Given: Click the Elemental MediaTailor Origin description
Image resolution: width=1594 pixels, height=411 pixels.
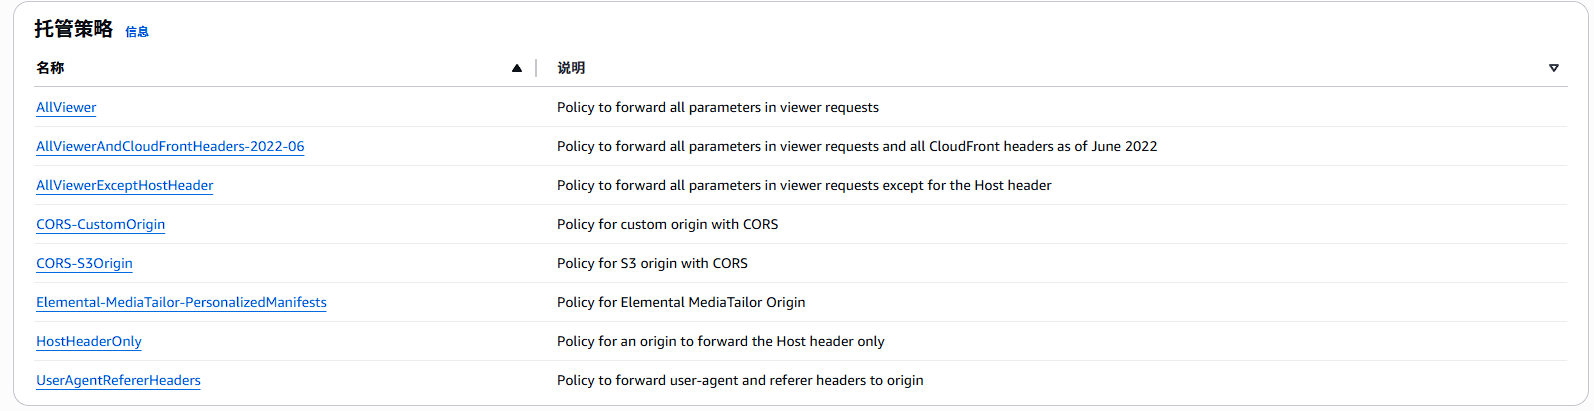Looking at the screenshot, I should coord(680,302).
